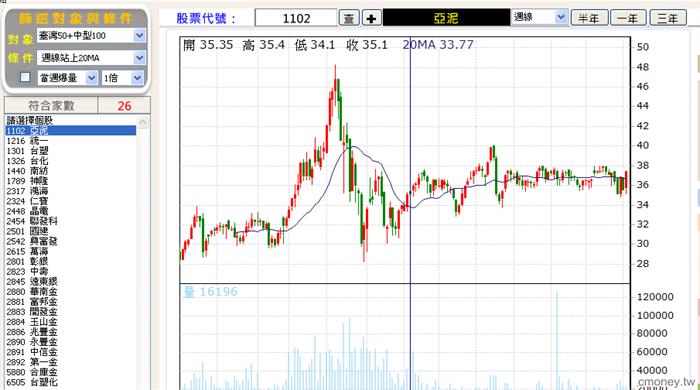
Task: Click the stock code input field showing 1102
Action: coord(296,18)
